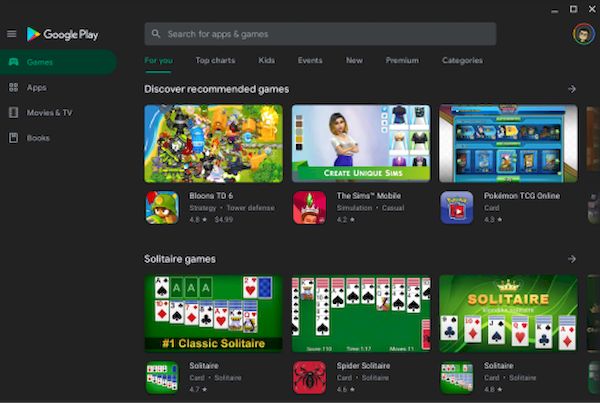This screenshot has width=600, height=404.
Task: Click the Spider Solitaire title
Action: tap(363, 366)
